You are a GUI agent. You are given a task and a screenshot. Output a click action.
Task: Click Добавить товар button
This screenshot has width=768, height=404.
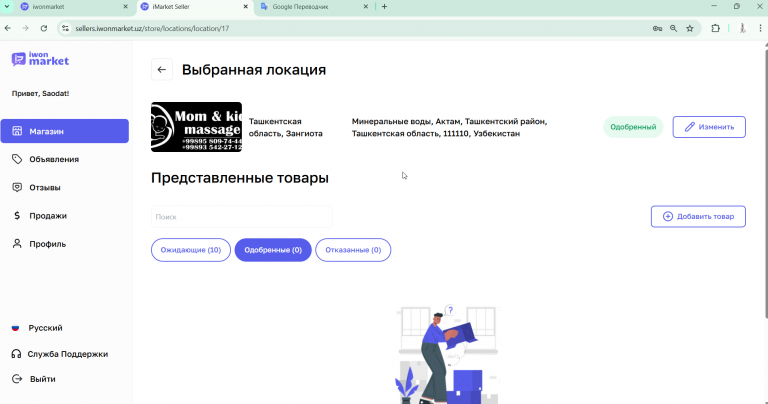[698, 216]
